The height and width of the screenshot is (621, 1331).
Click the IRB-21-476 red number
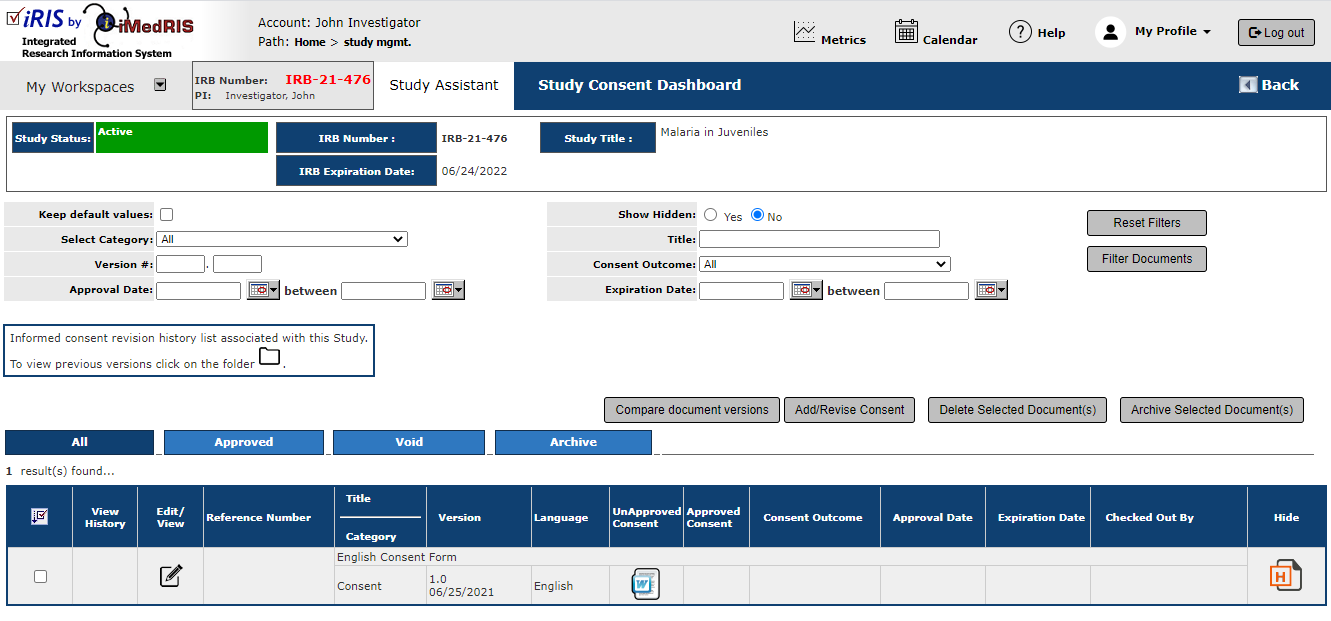click(328, 79)
